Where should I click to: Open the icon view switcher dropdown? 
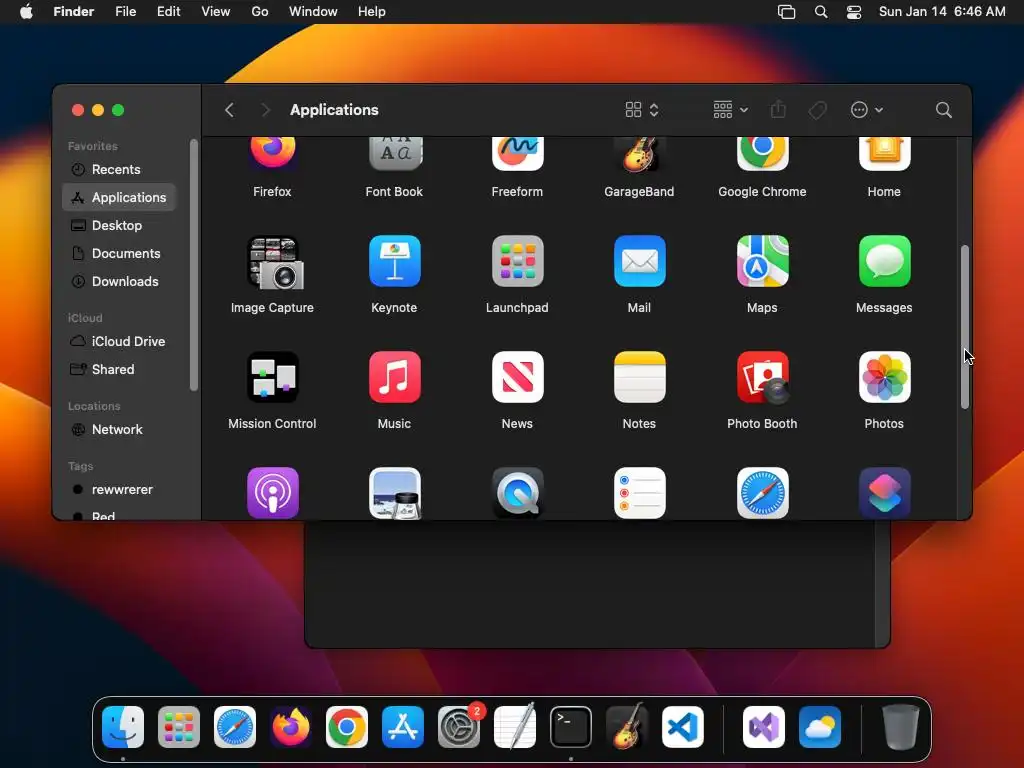coord(642,110)
